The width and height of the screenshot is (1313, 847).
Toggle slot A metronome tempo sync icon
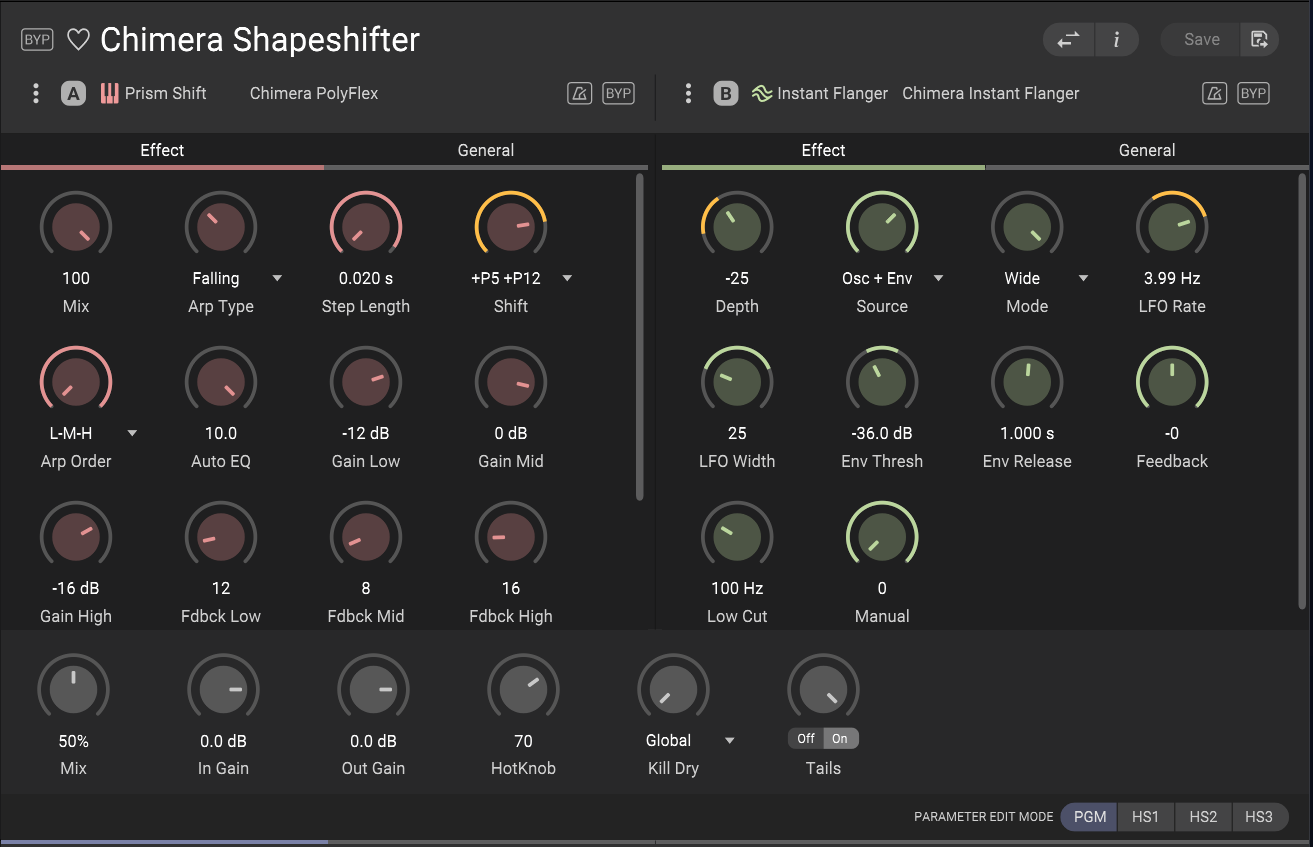coord(579,93)
